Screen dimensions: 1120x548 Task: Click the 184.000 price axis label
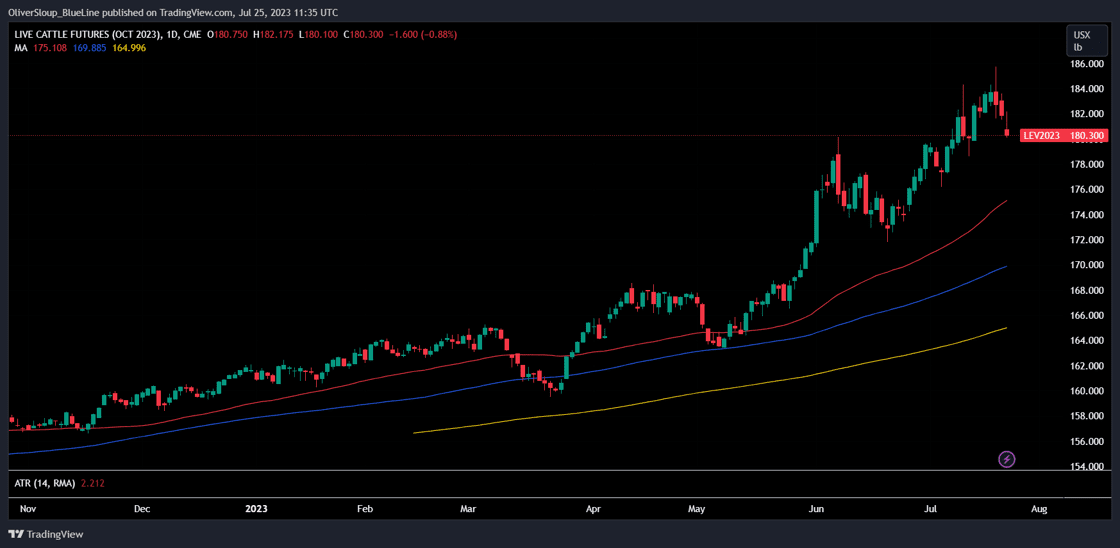coord(1086,89)
